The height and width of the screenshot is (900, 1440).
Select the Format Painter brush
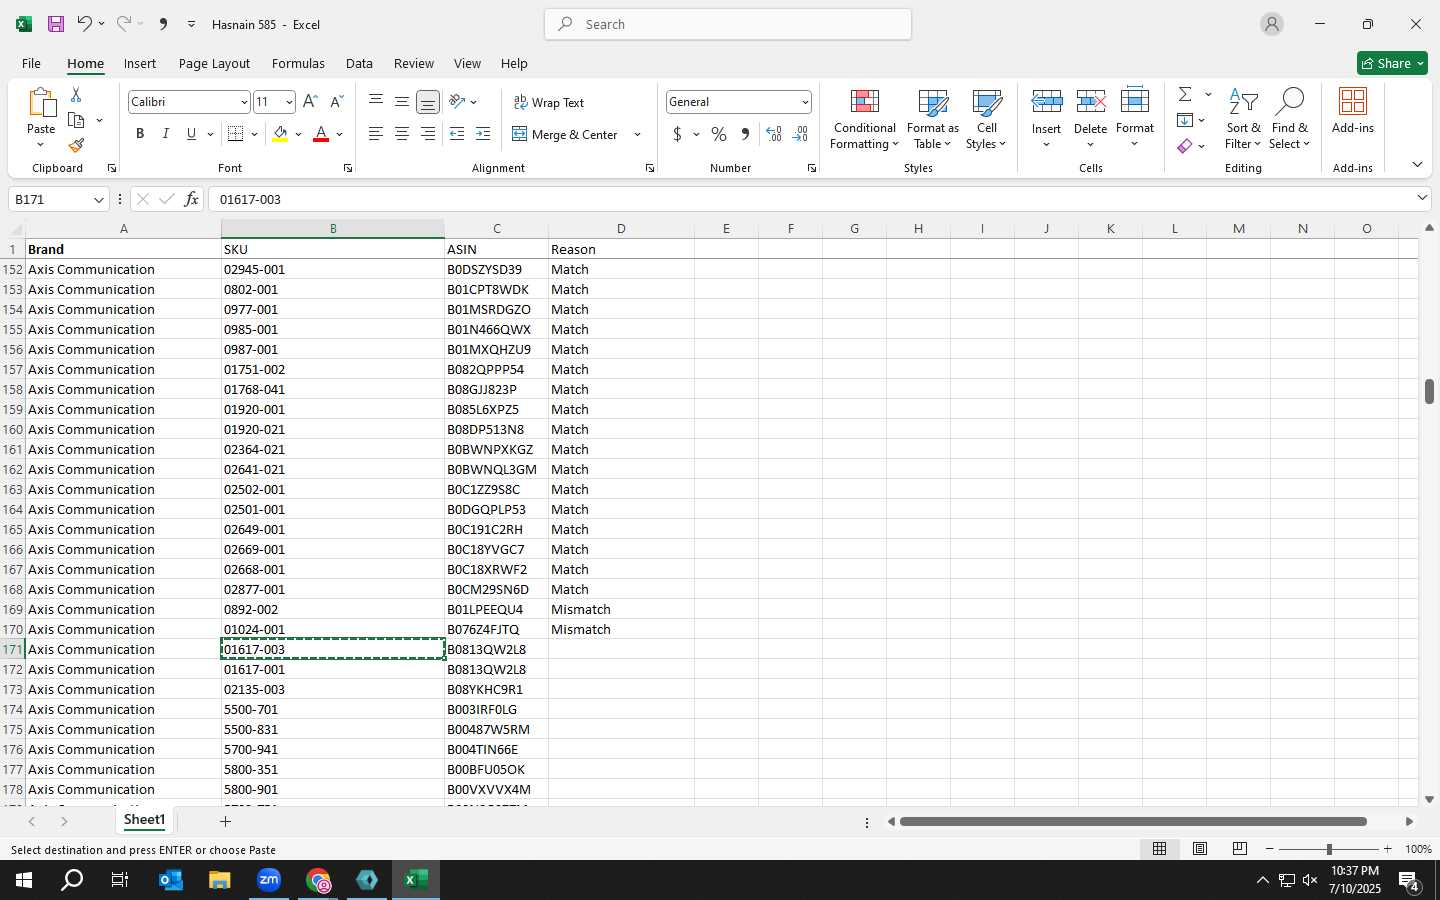tap(76, 146)
